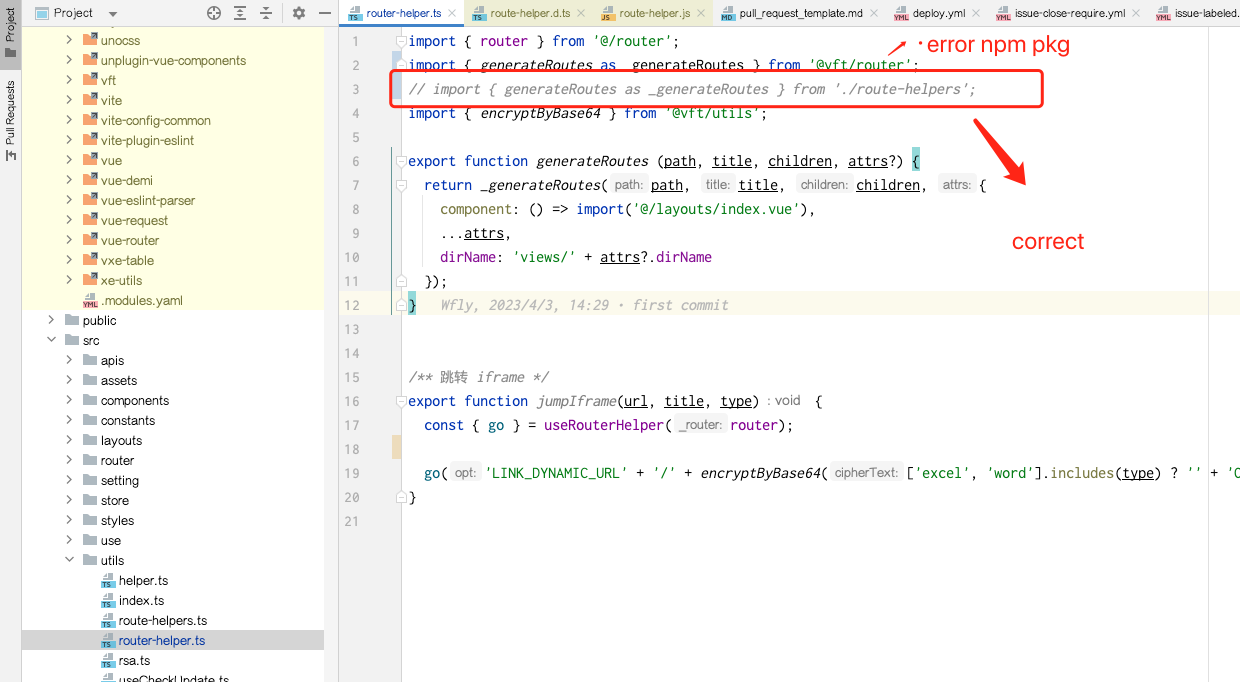Expand the unplugin-vue-components folder
Screen dimensions: 1240x682
tap(69, 60)
